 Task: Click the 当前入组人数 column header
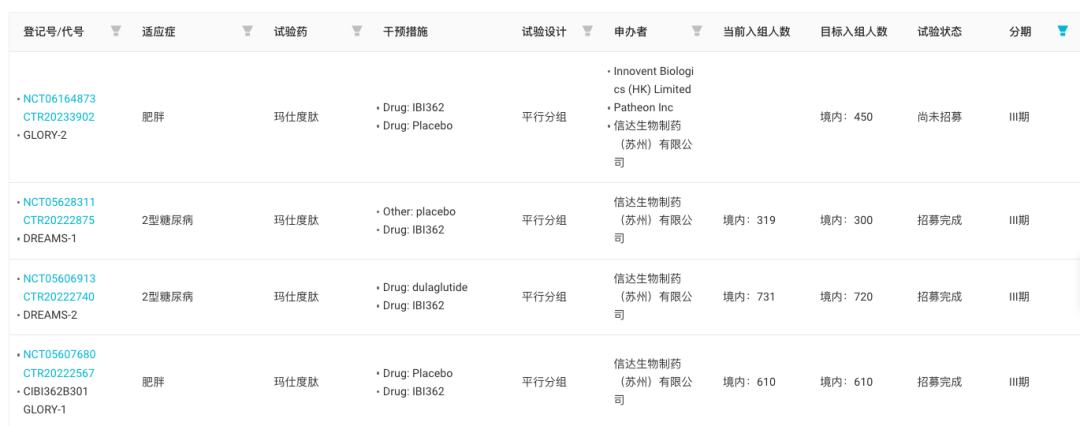click(756, 32)
